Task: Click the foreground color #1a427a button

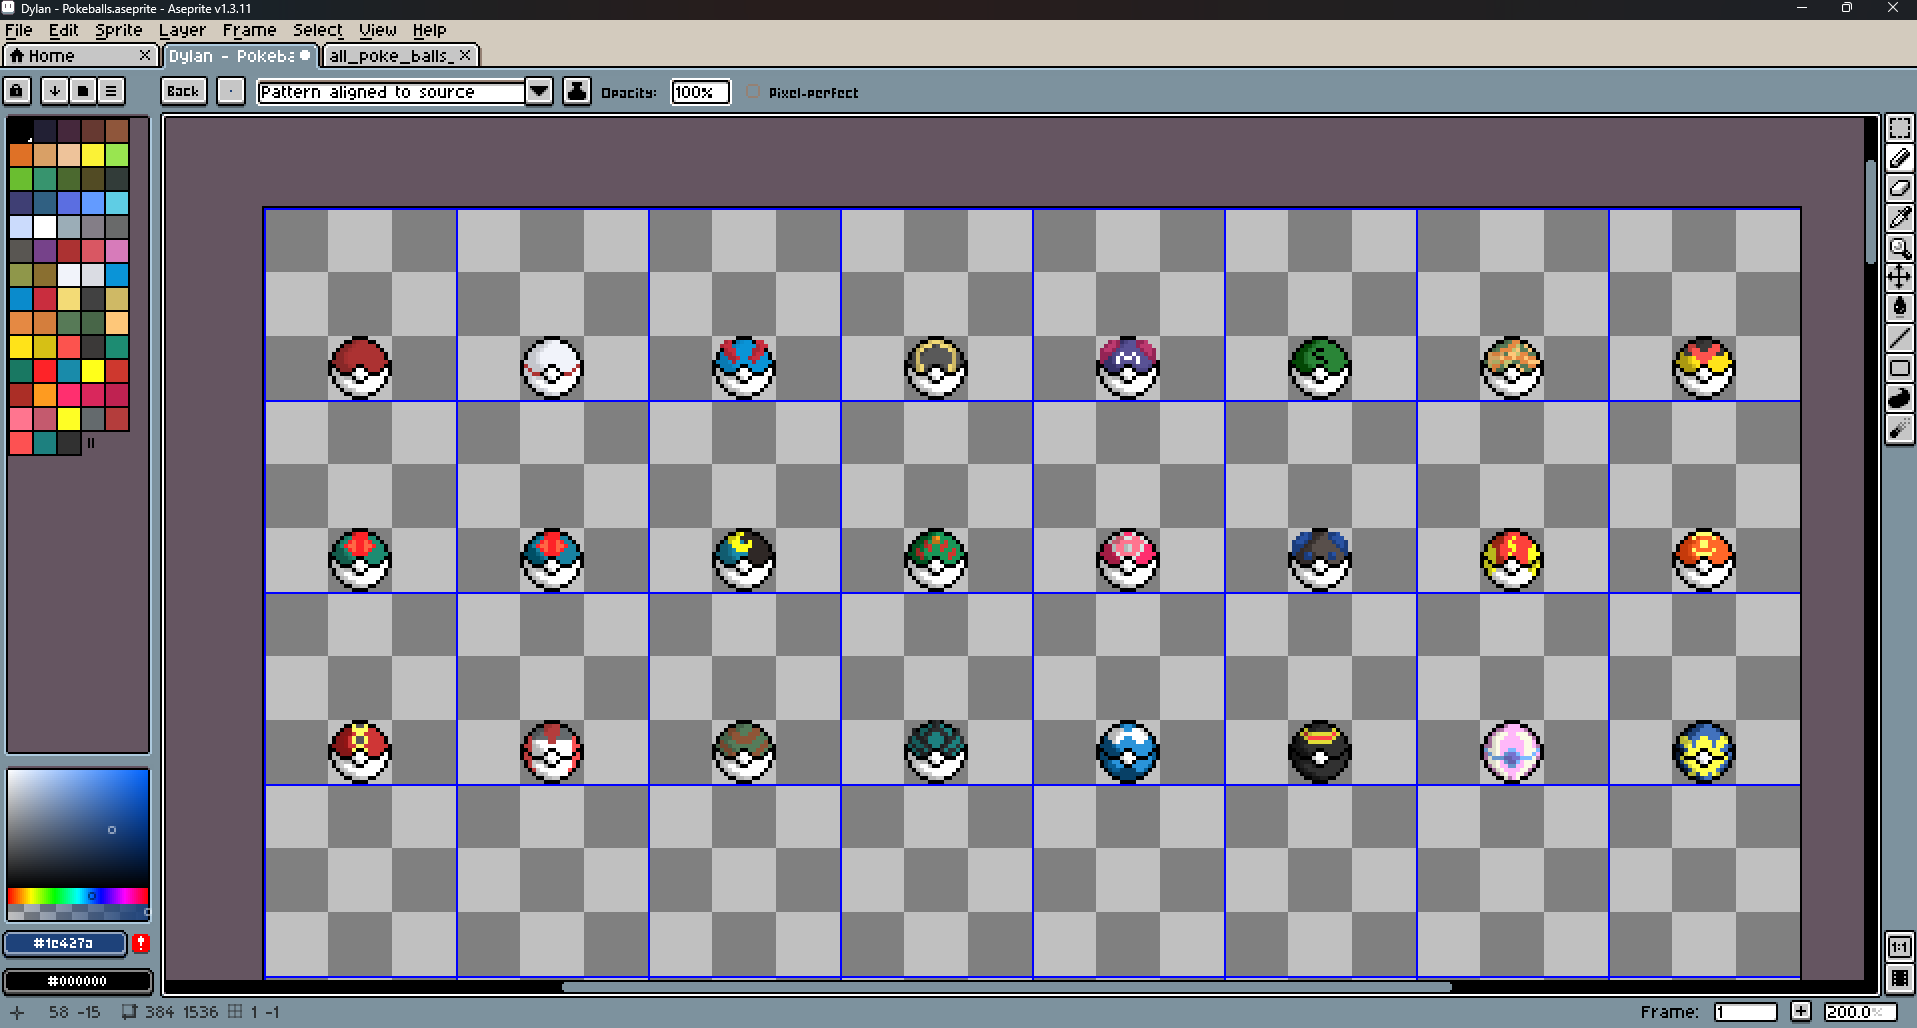Action: pos(64,943)
